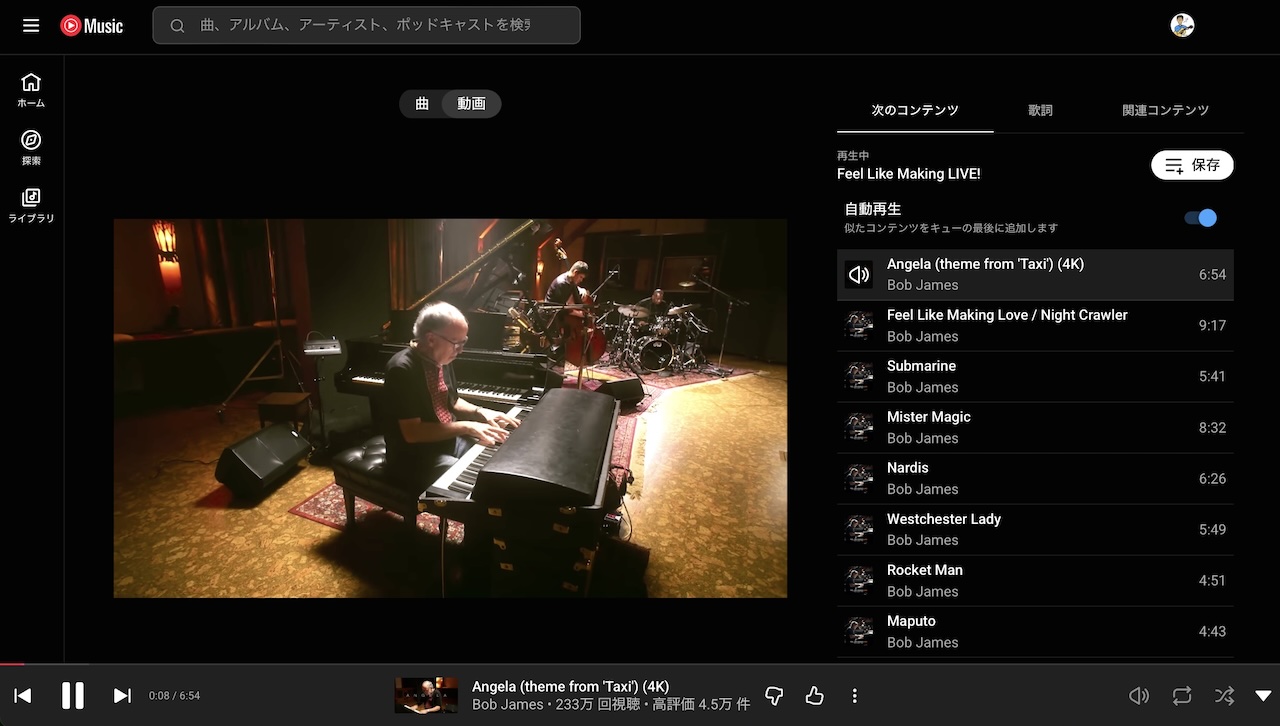Mute the player volume

1138,696
